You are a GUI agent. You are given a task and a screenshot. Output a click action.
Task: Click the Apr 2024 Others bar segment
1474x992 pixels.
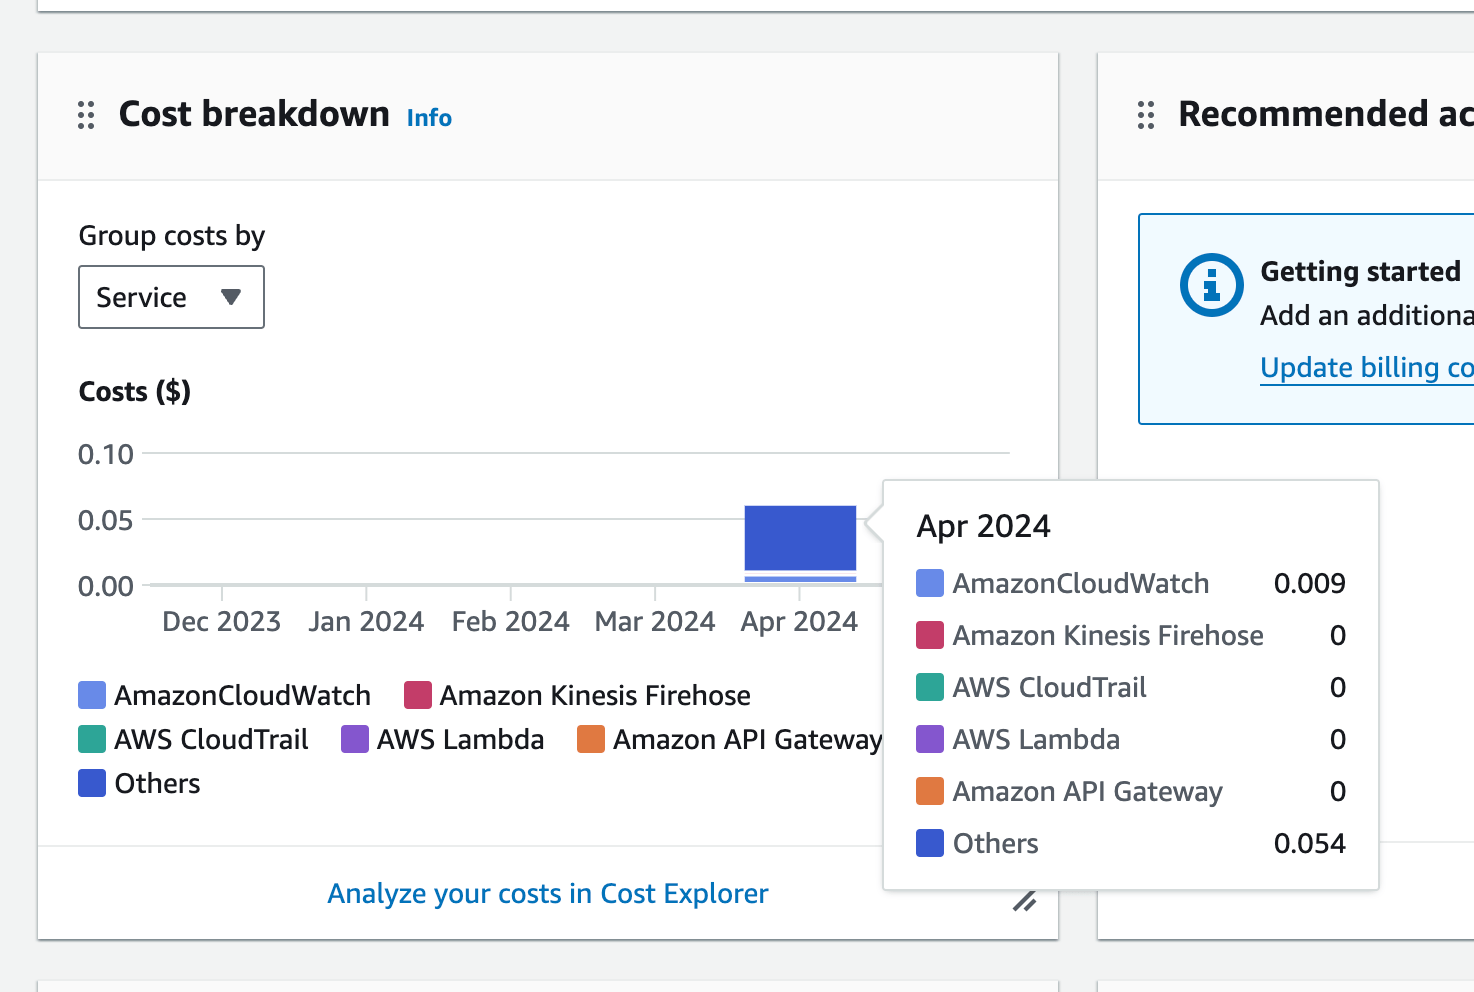(800, 538)
